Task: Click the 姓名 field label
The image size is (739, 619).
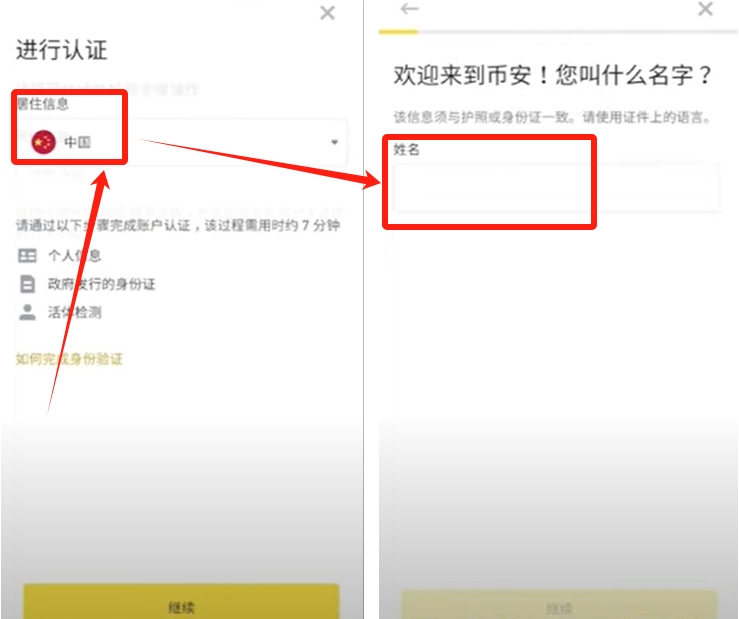Action: point(406,150)
